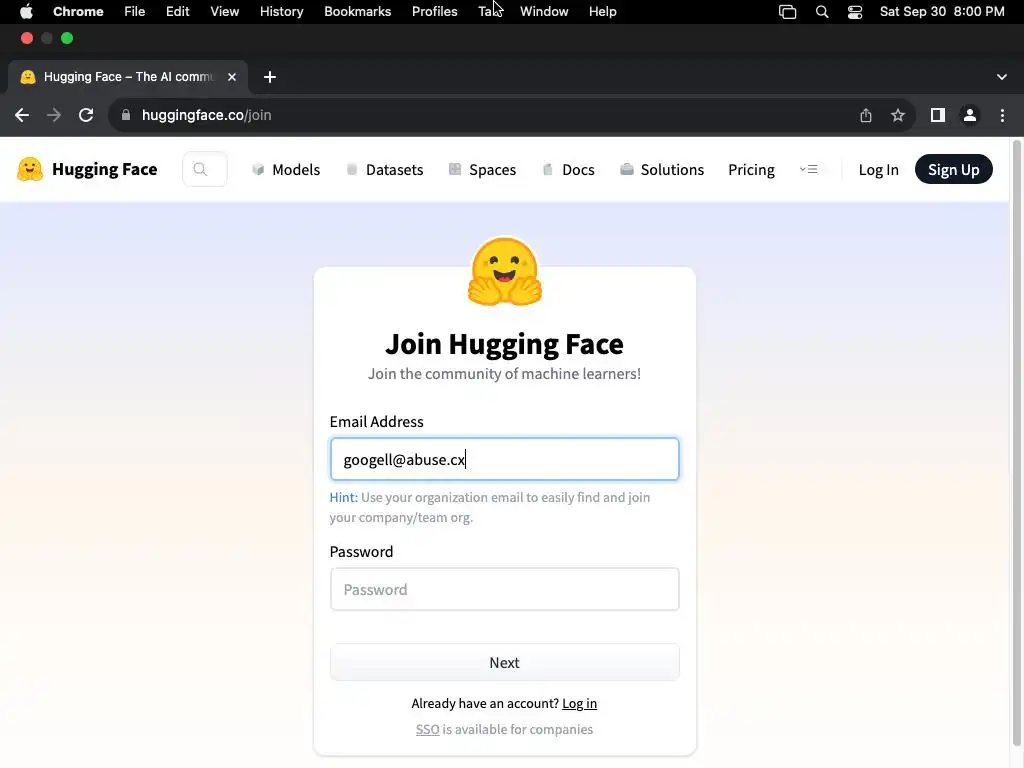
Task: Open the Spaces page
Action: pyautogui.click(x=483, y=170)
